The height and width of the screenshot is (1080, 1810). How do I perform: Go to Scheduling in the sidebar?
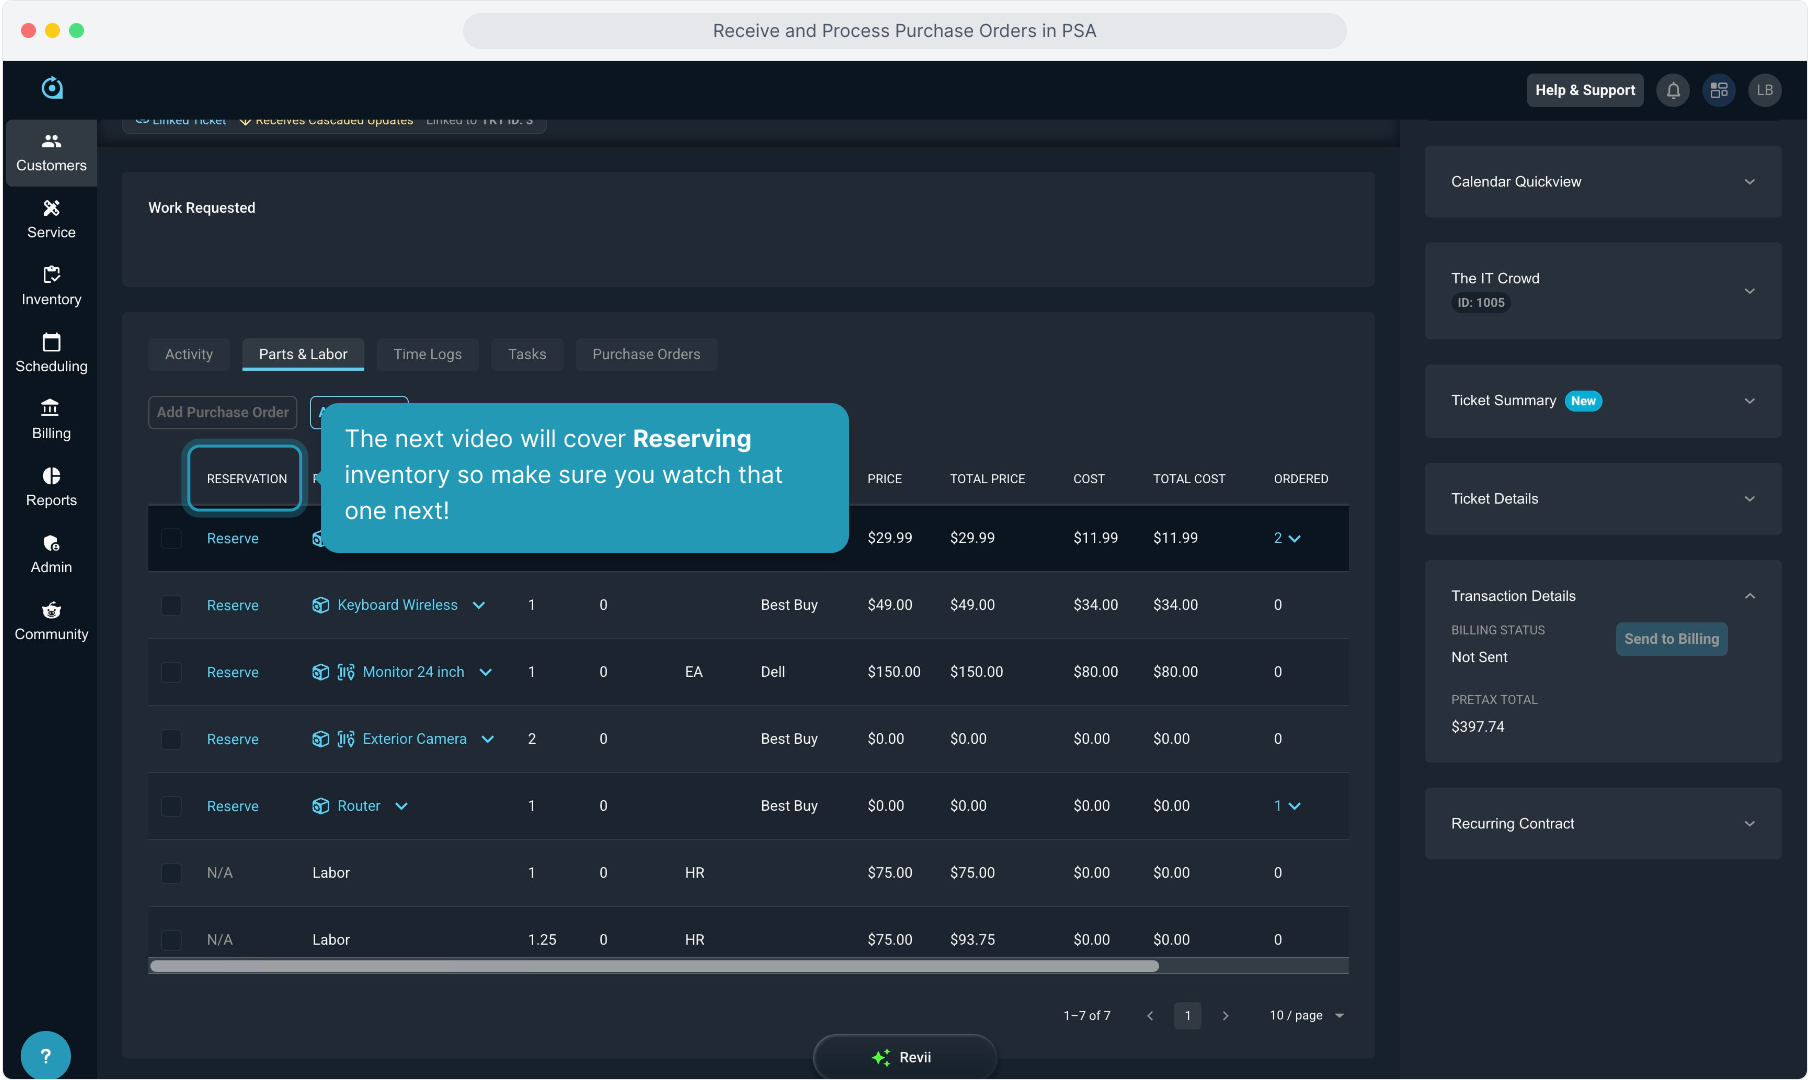pyautogui.click(x=51, y=353)
